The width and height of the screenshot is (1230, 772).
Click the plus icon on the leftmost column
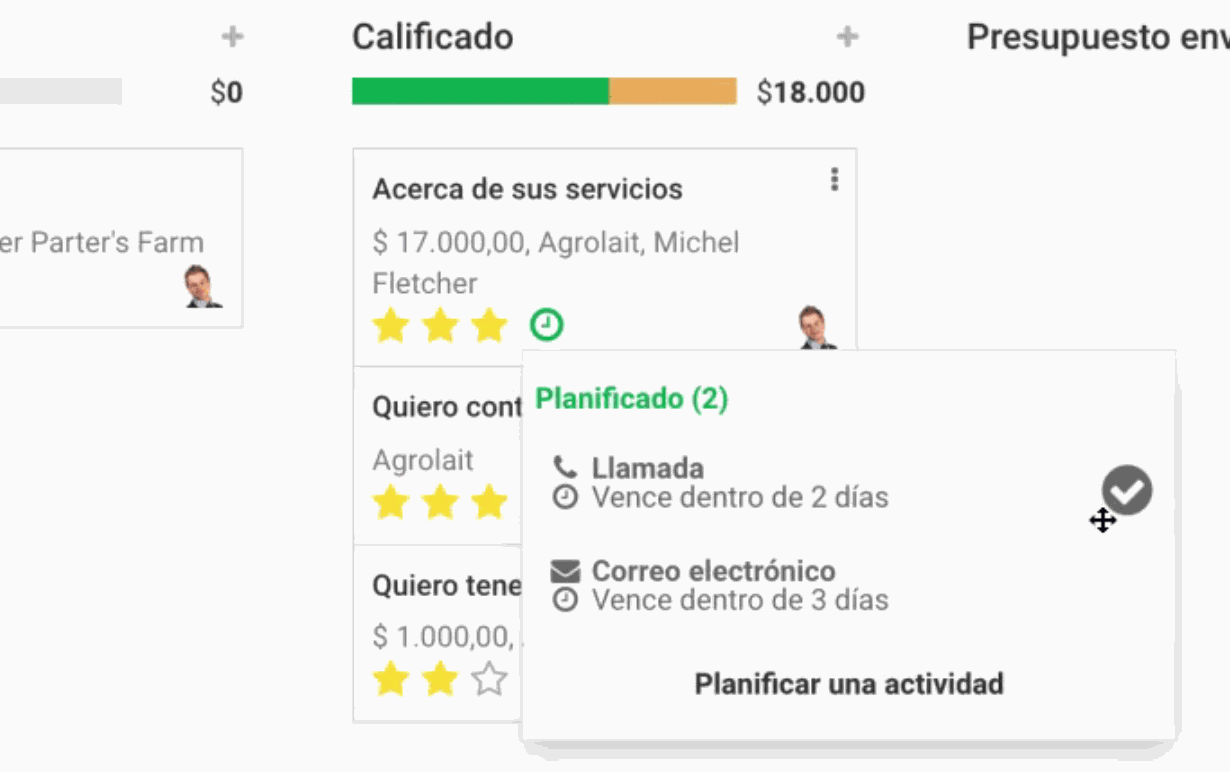[231, 36]
